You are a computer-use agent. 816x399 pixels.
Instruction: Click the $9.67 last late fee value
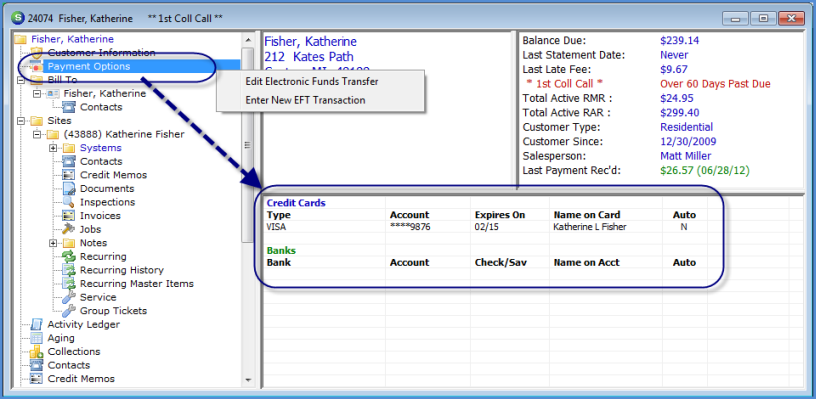(674, 69)
